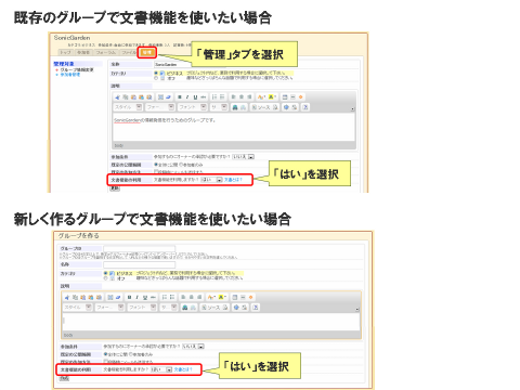This screenshot has width=520, height=390.
Task: Open フォント dropdown in グループを作る editor
Action: pyautogui.click(x=142, y=307)
